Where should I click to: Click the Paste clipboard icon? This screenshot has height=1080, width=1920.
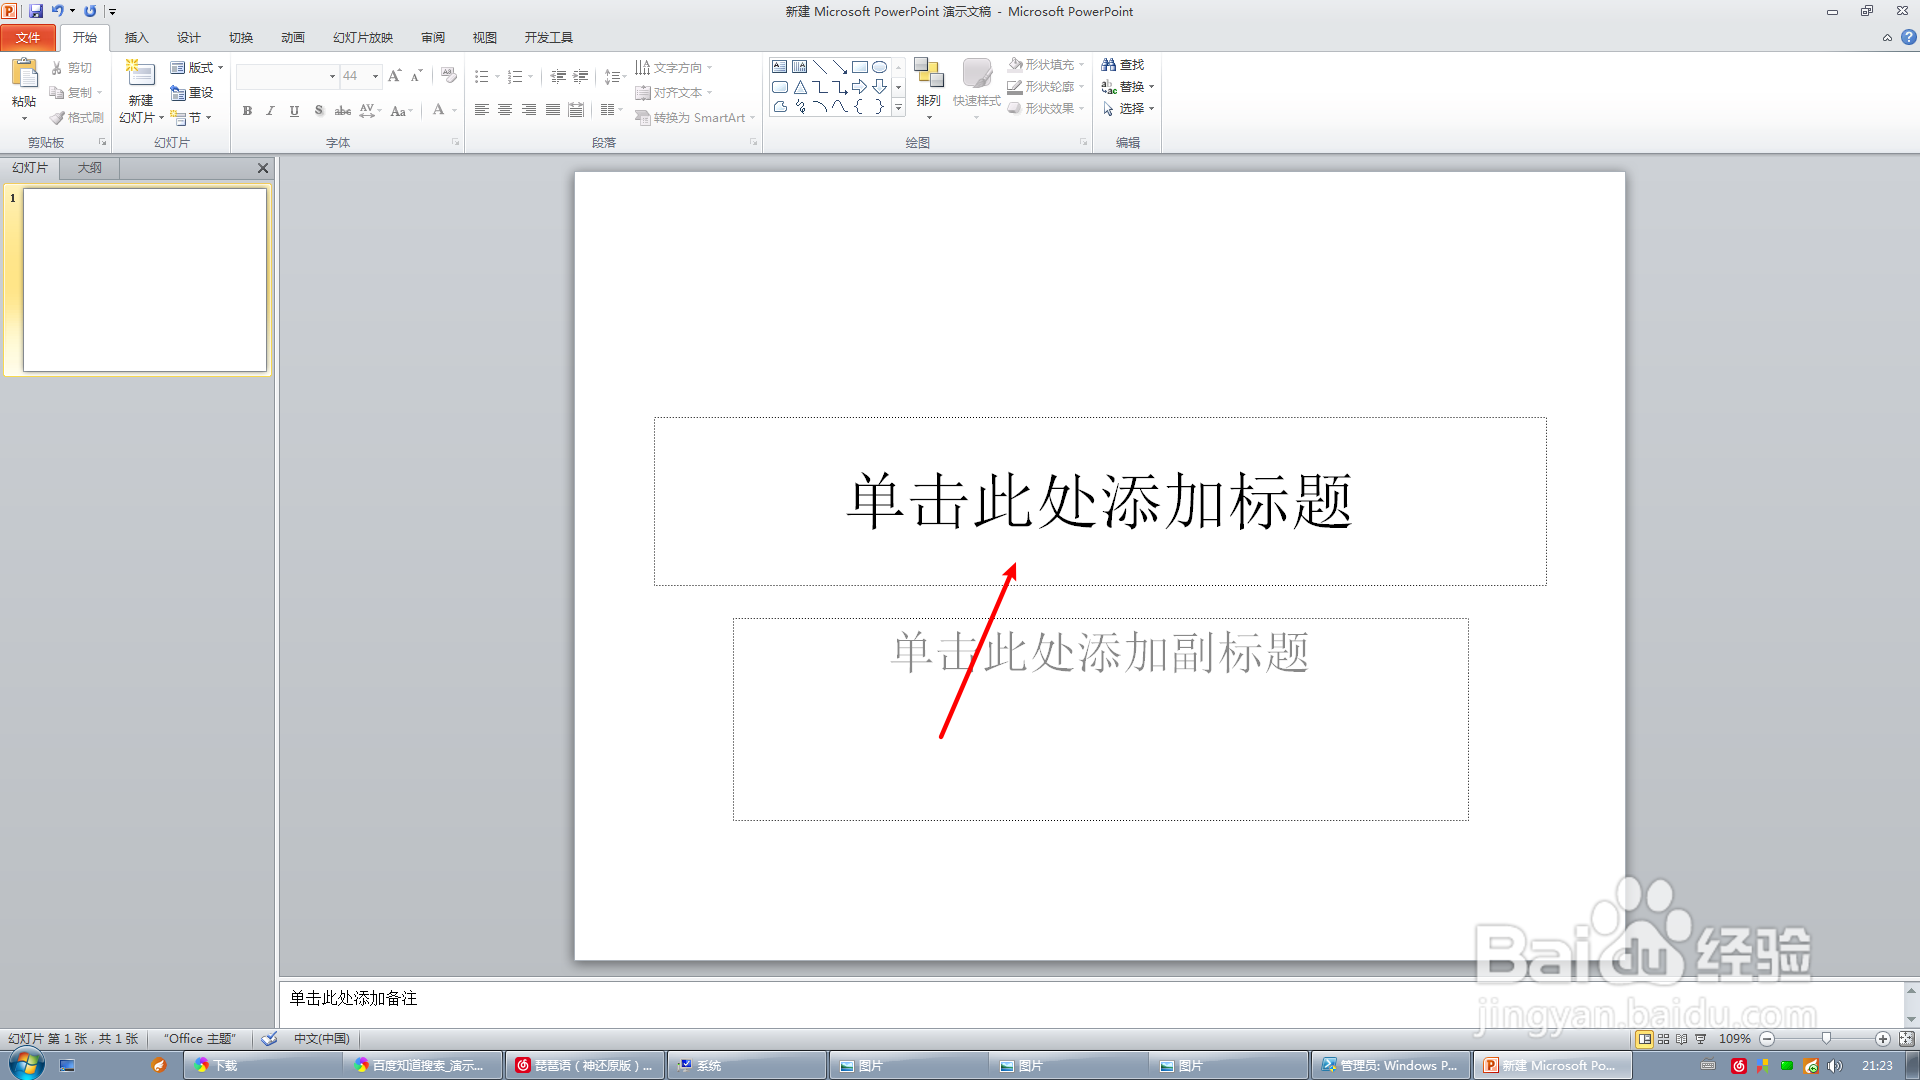24,74
